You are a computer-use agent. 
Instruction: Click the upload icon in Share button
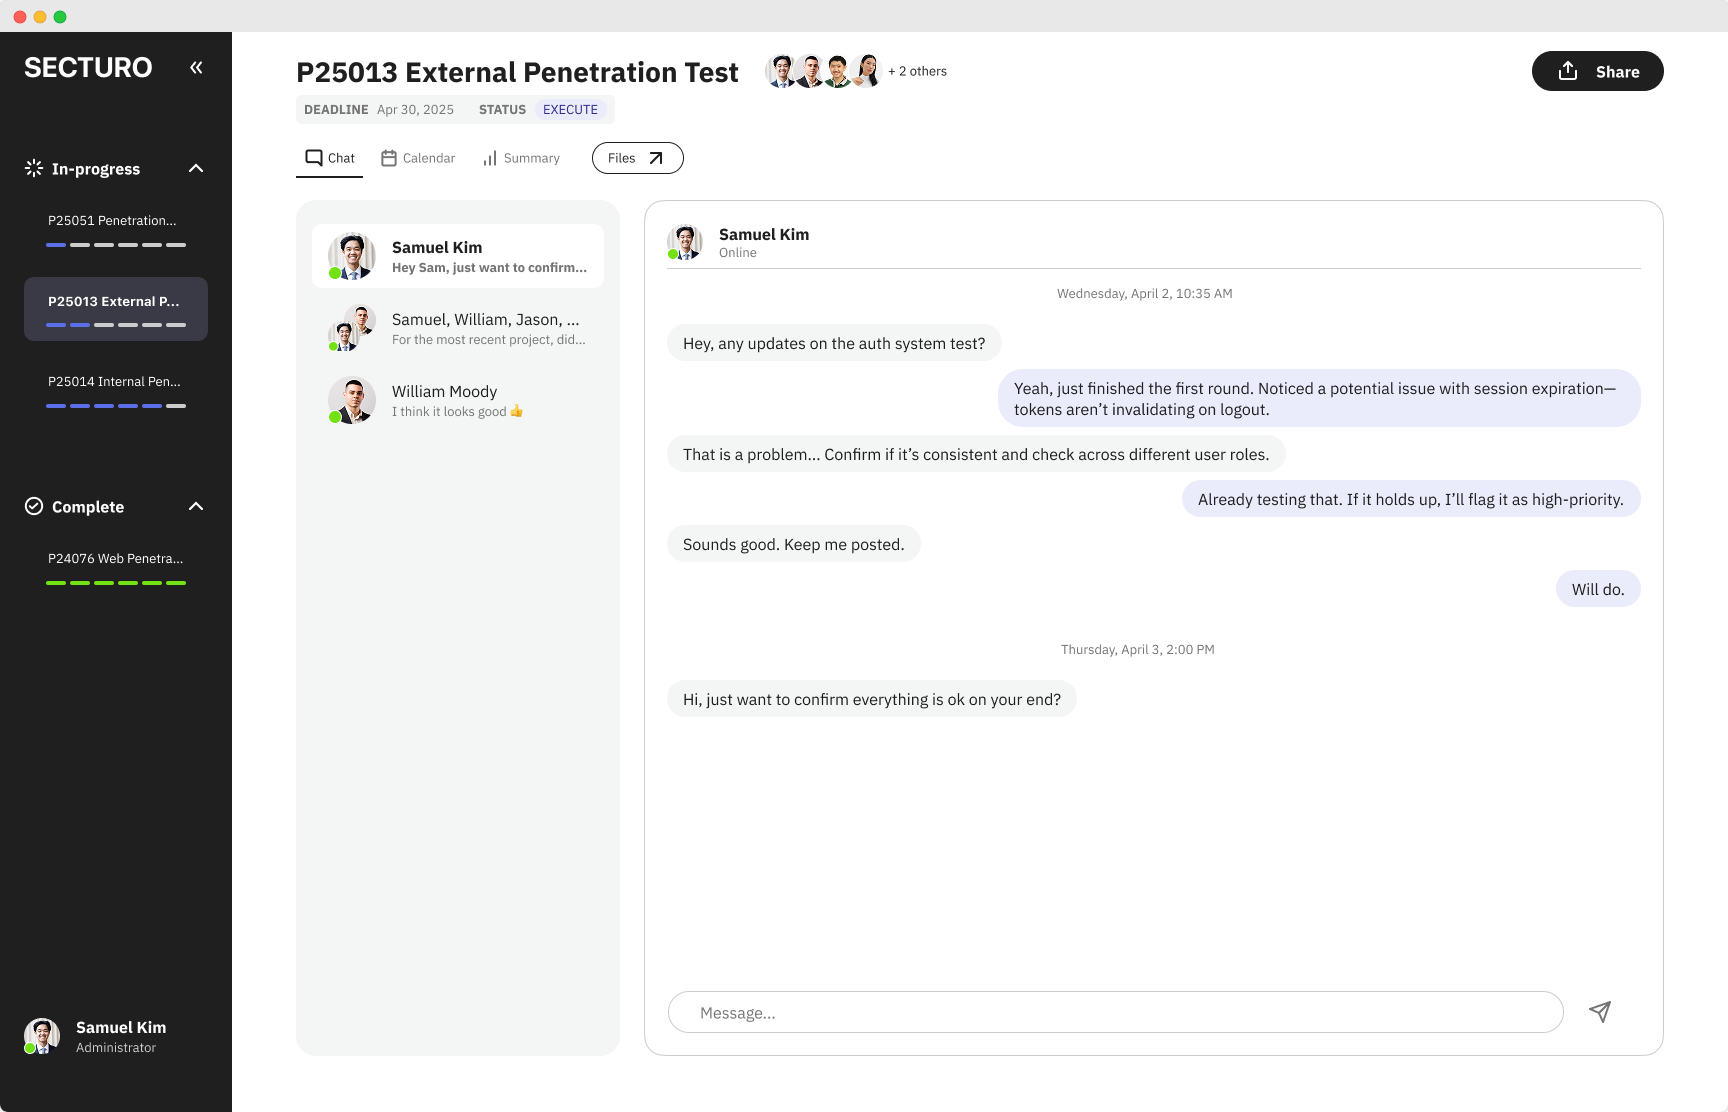coord(1568,71)
